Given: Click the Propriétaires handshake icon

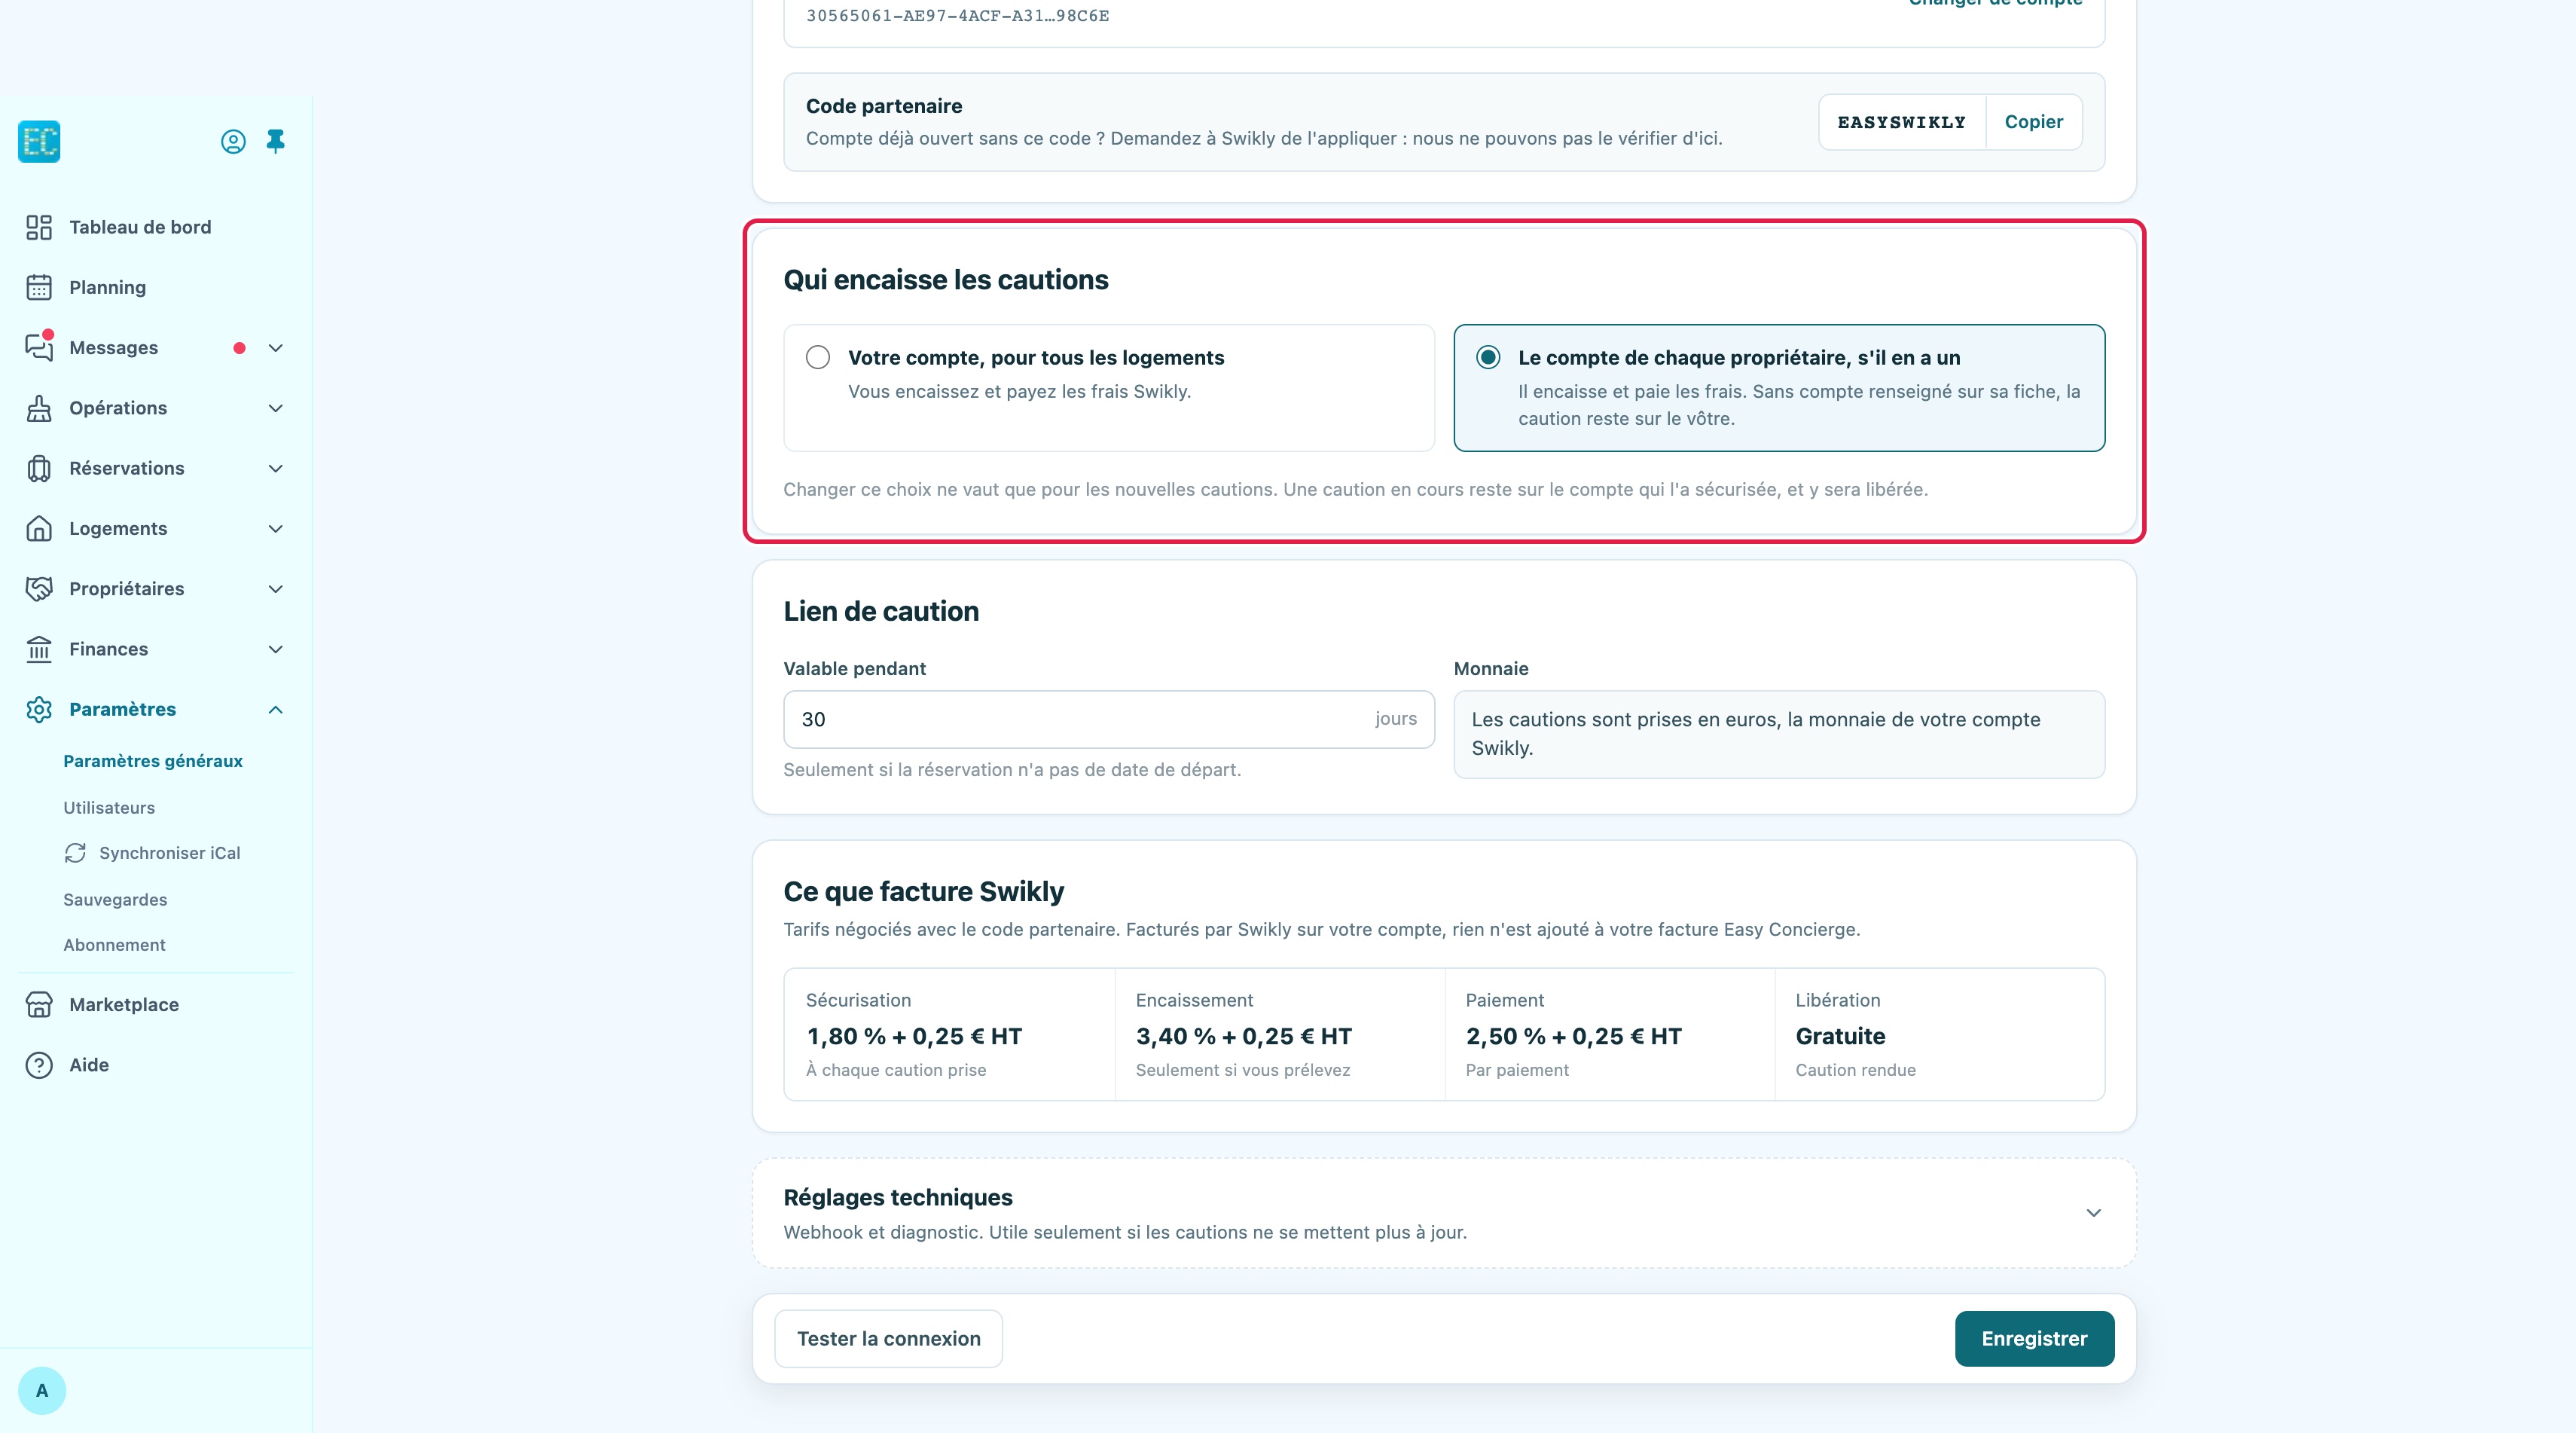Looking at the screenshot, I should pos(39,588).
